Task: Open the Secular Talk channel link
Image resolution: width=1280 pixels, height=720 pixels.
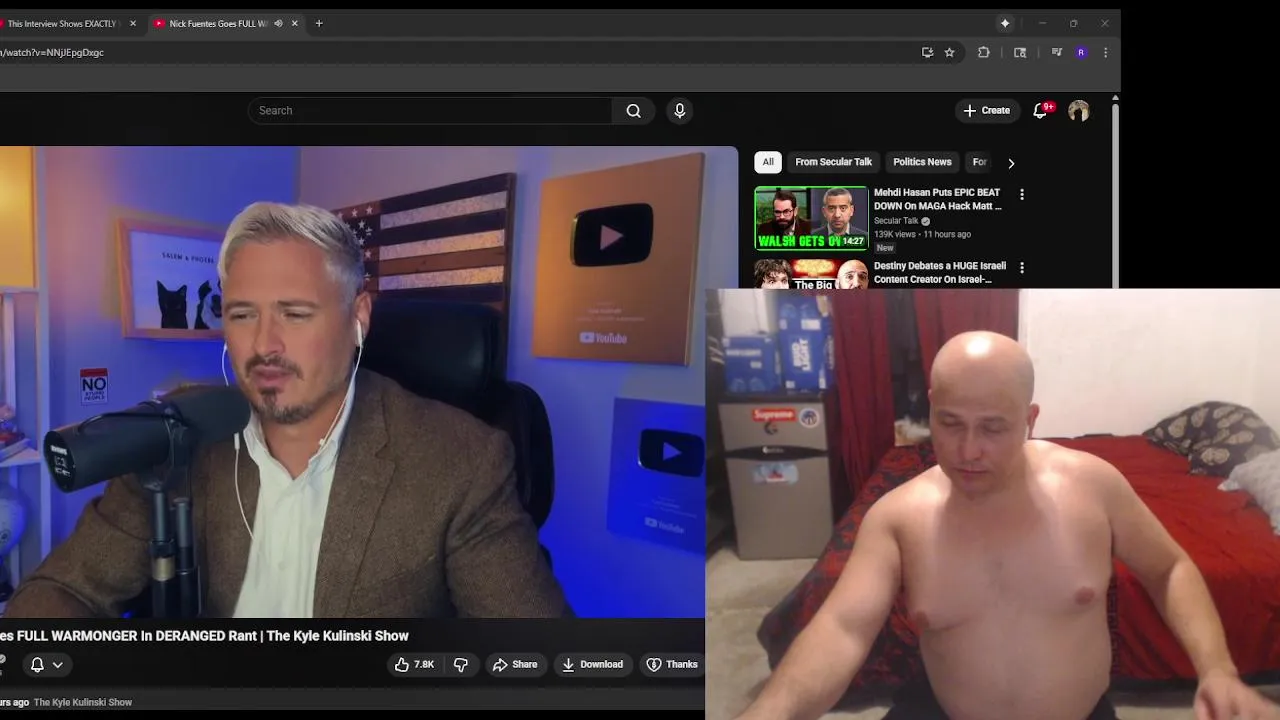Action: pyautogui.click(x=896, y=221)
